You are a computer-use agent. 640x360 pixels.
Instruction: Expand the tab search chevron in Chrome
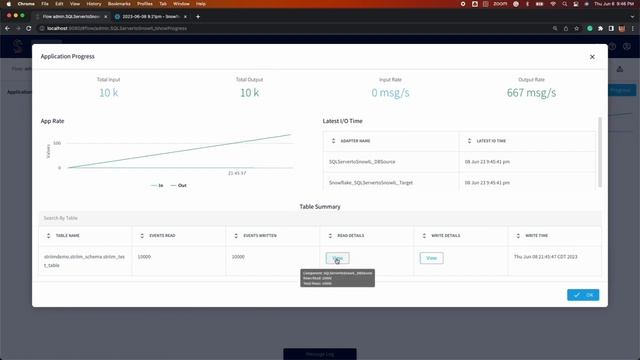633,17
